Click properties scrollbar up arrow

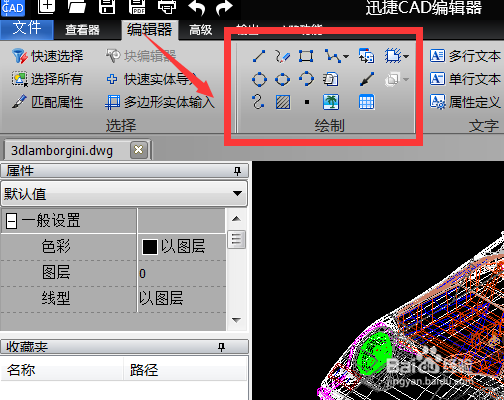coord(236,219)
